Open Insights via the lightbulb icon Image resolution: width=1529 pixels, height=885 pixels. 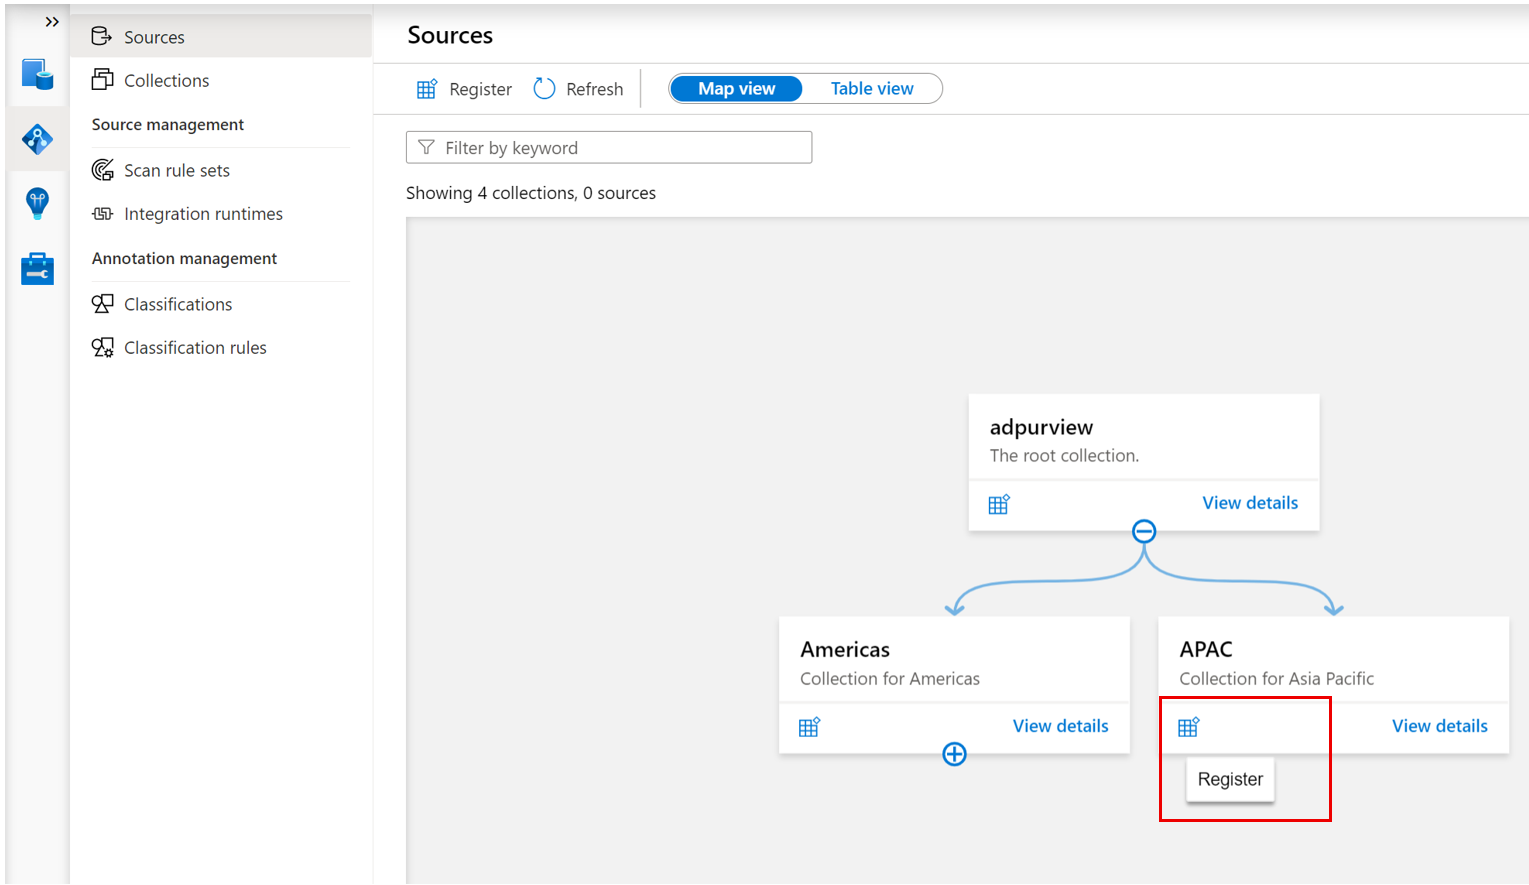tap(37, 203)
